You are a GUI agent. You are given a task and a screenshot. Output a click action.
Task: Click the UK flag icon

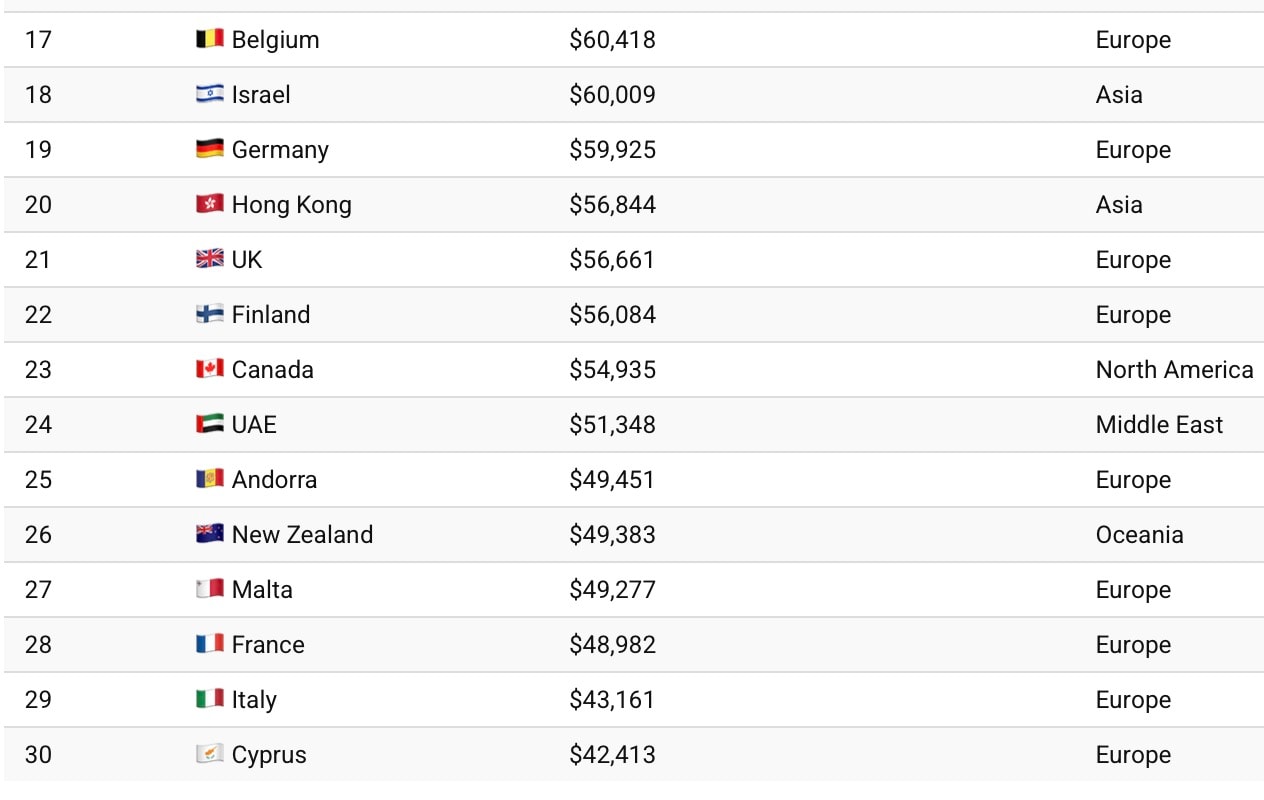click(x=210, y=260)
